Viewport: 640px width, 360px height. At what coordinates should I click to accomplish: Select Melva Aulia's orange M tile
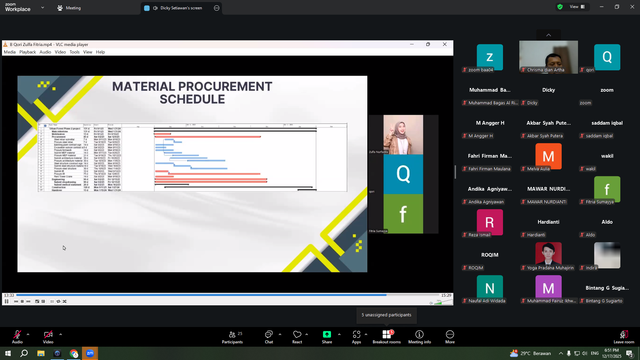tap(548, 156)
